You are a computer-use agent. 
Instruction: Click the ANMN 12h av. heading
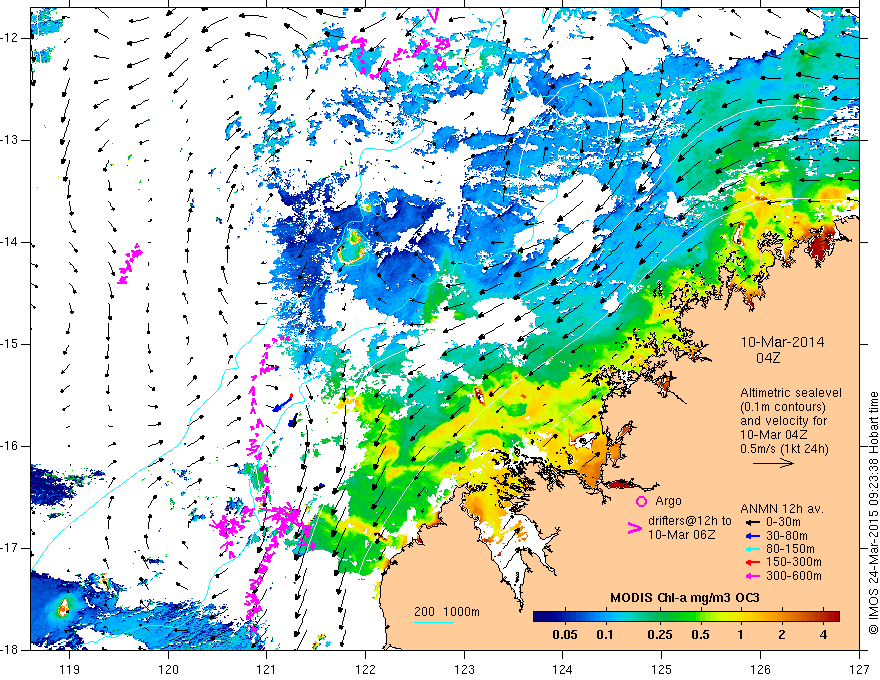[x=782, y=509]
